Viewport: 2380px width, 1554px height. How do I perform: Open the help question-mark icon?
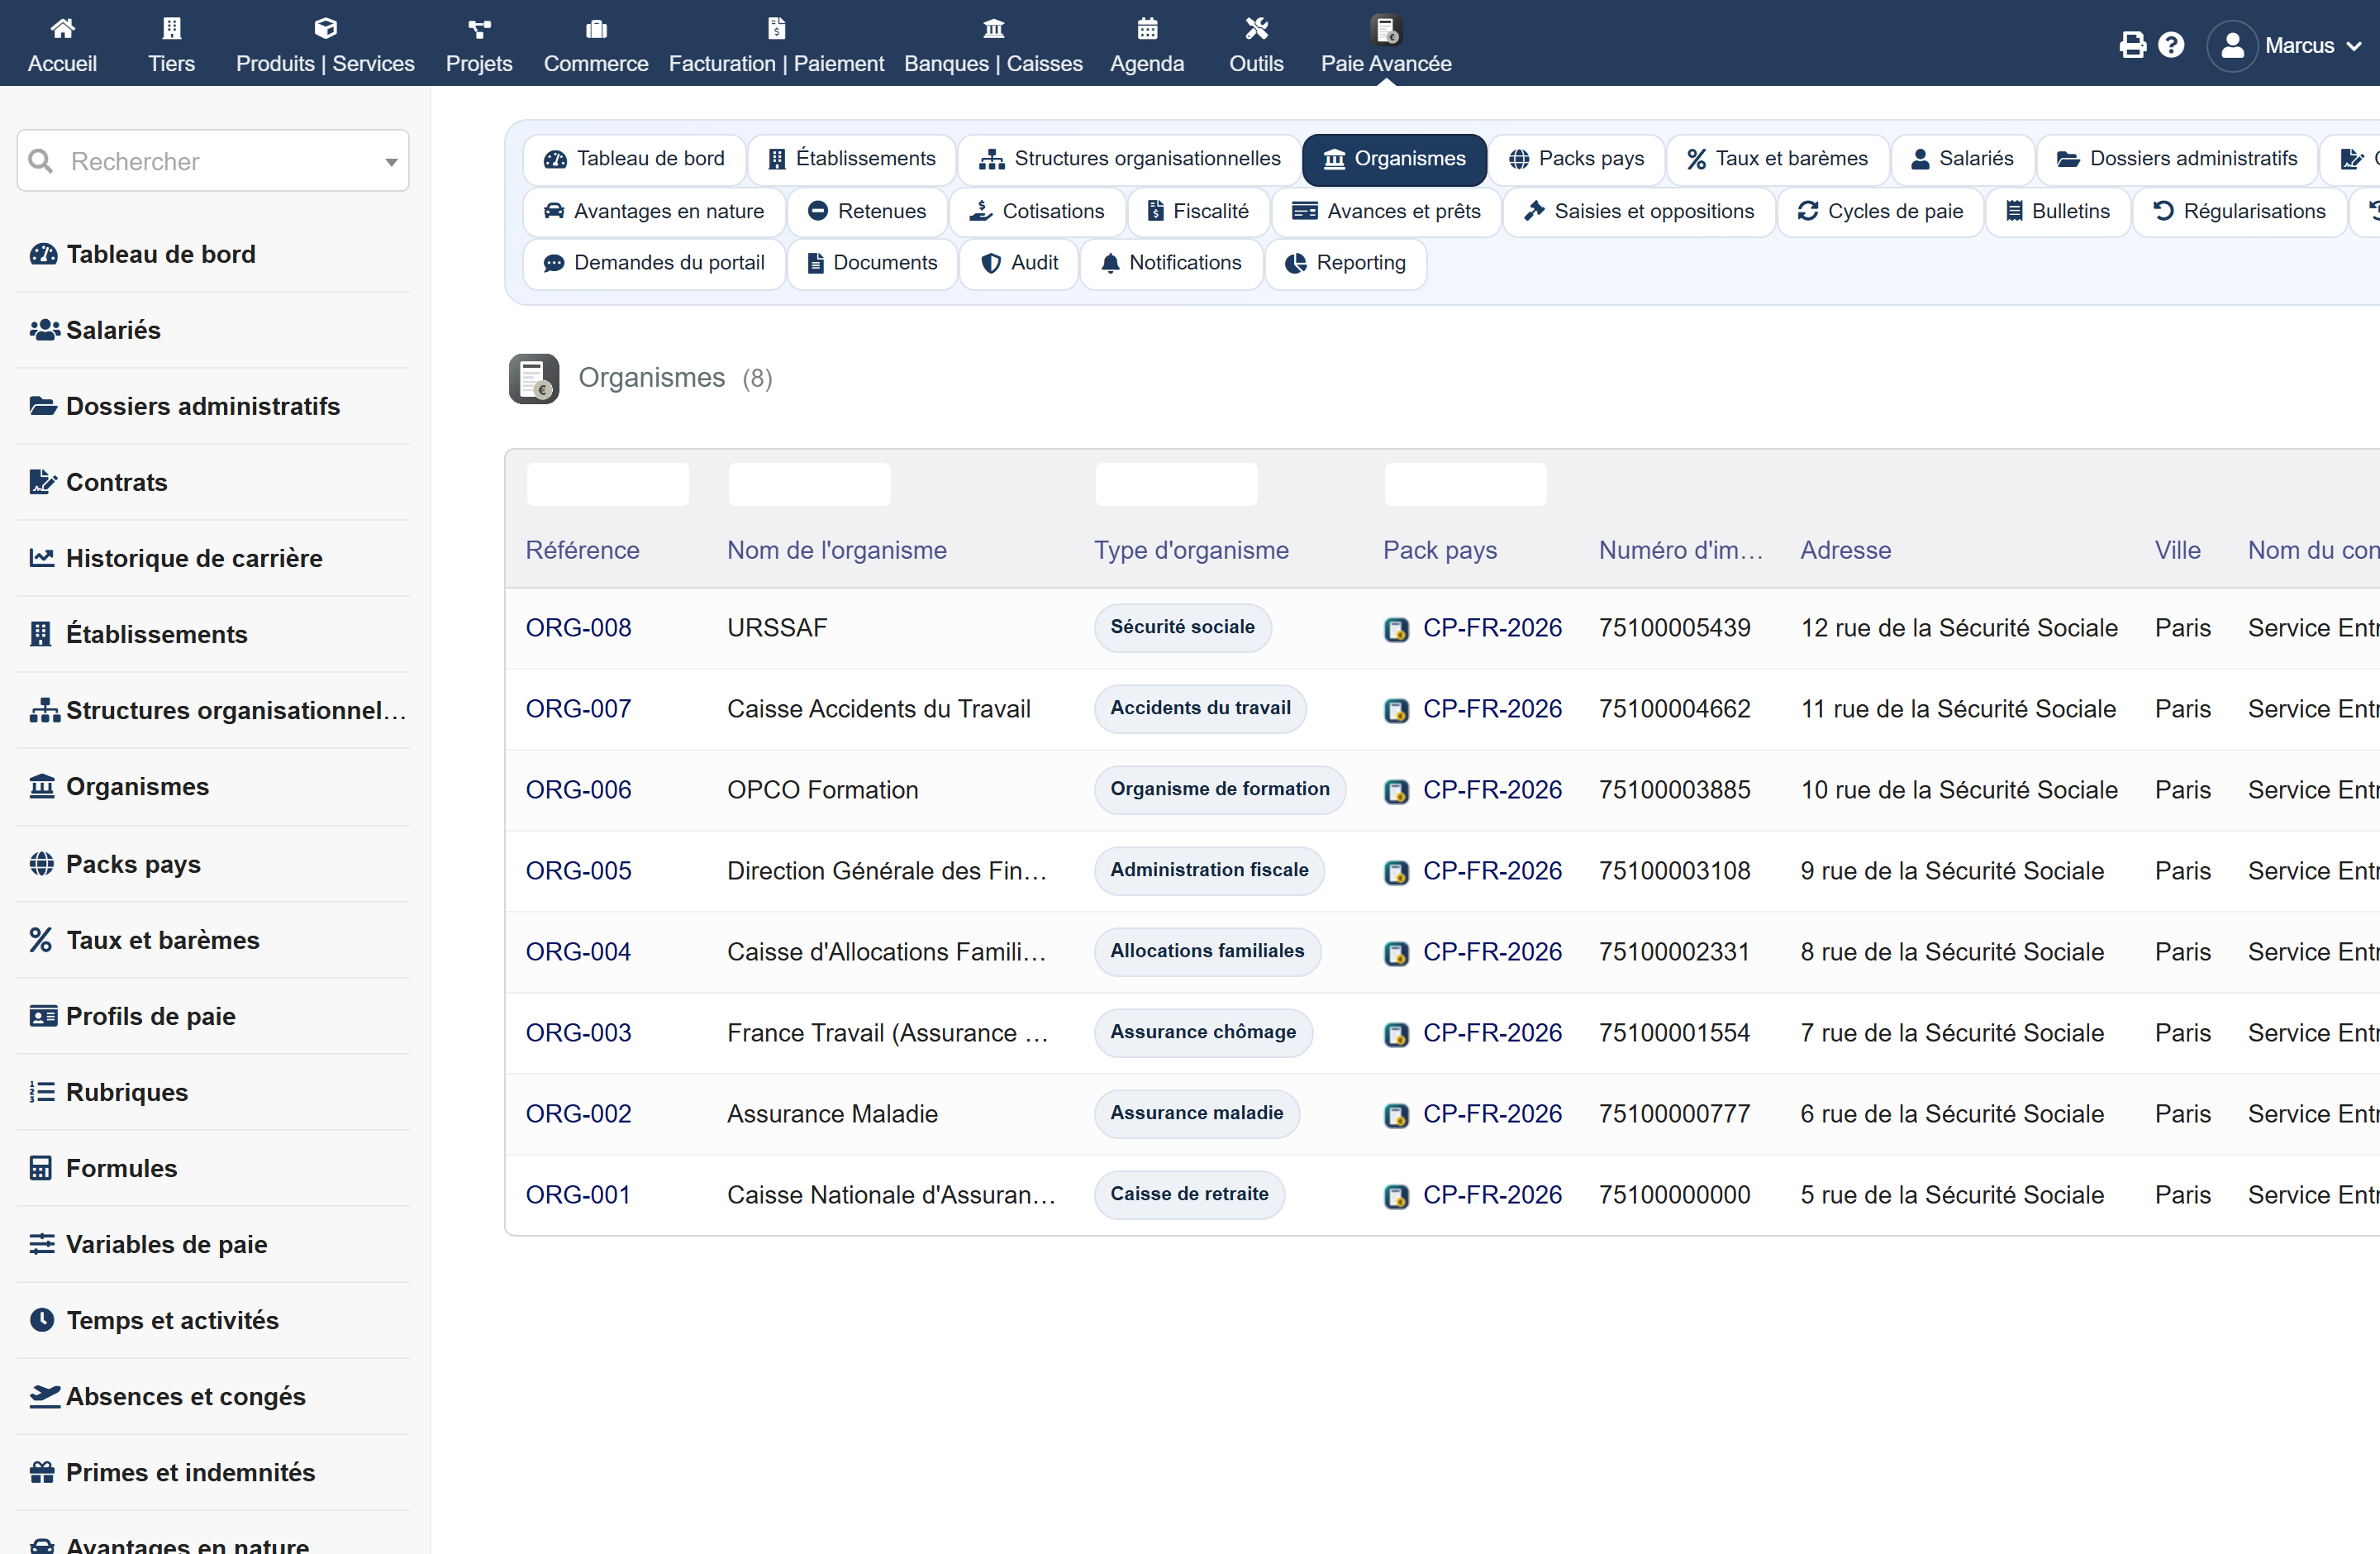[x=2171, y=45]
